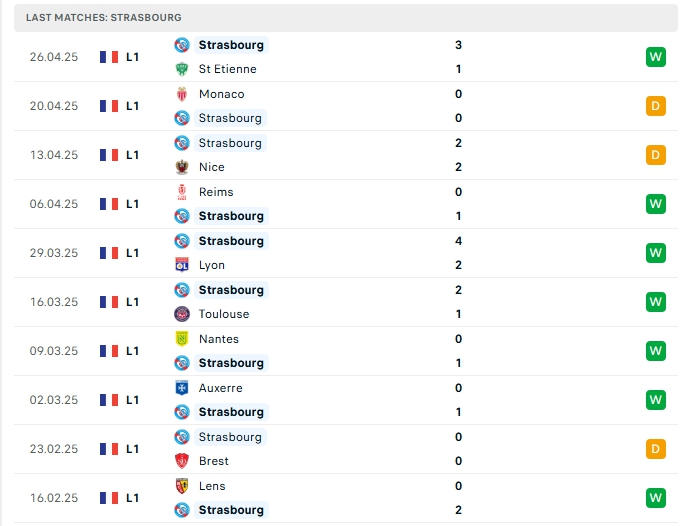Click the St Etienne club crest icon
This screenshot has width=687, height=526.
(x=182, y=69)
